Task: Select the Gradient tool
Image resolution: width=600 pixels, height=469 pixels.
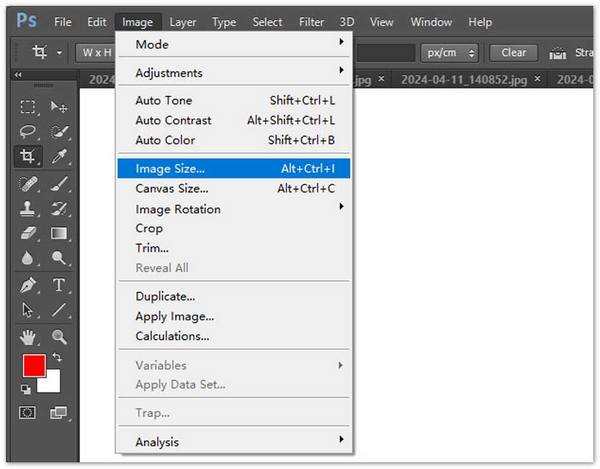Action: 59,233
